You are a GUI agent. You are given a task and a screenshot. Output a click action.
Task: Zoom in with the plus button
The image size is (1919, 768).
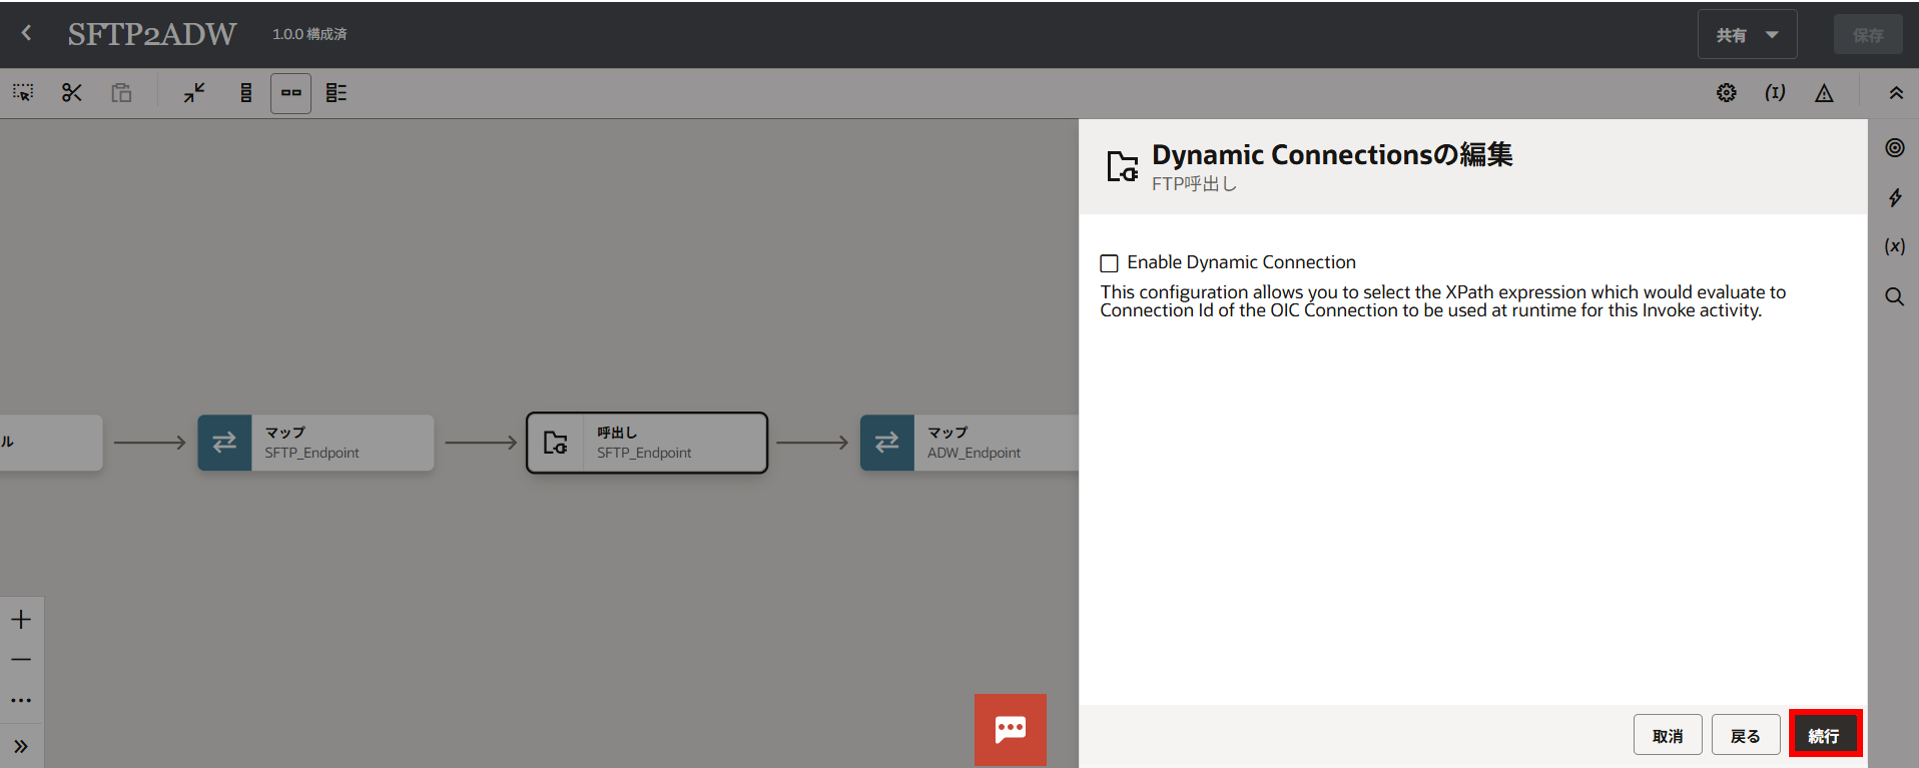tap(21, 620)
